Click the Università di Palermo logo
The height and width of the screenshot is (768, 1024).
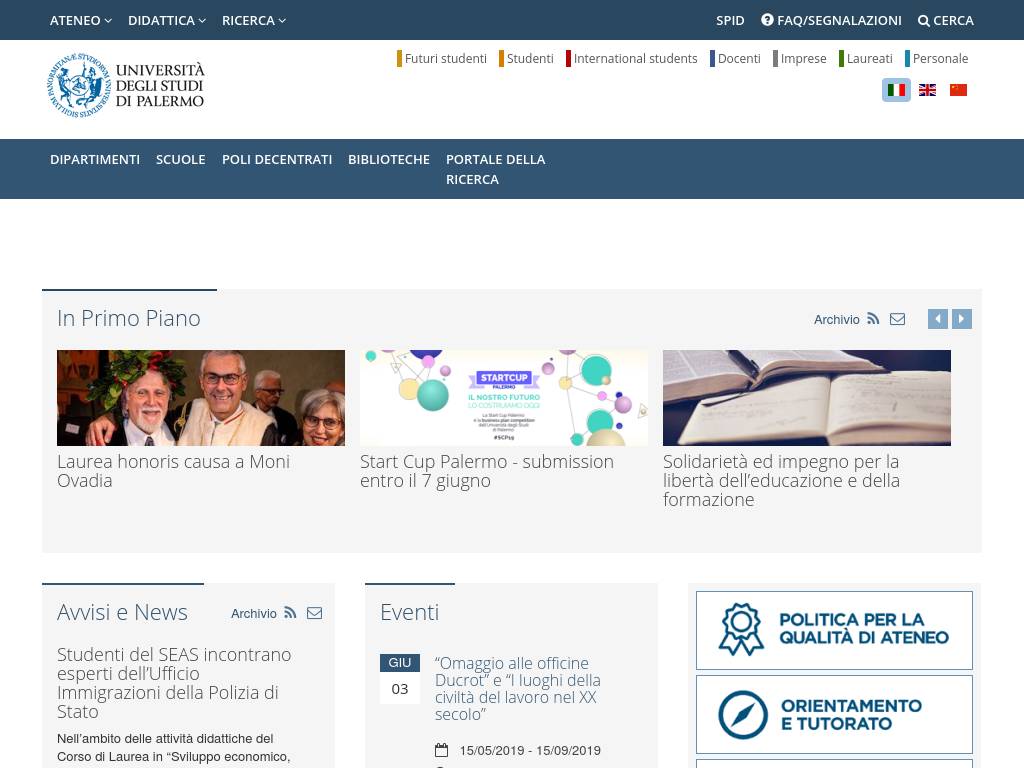(x=125, y=85)
